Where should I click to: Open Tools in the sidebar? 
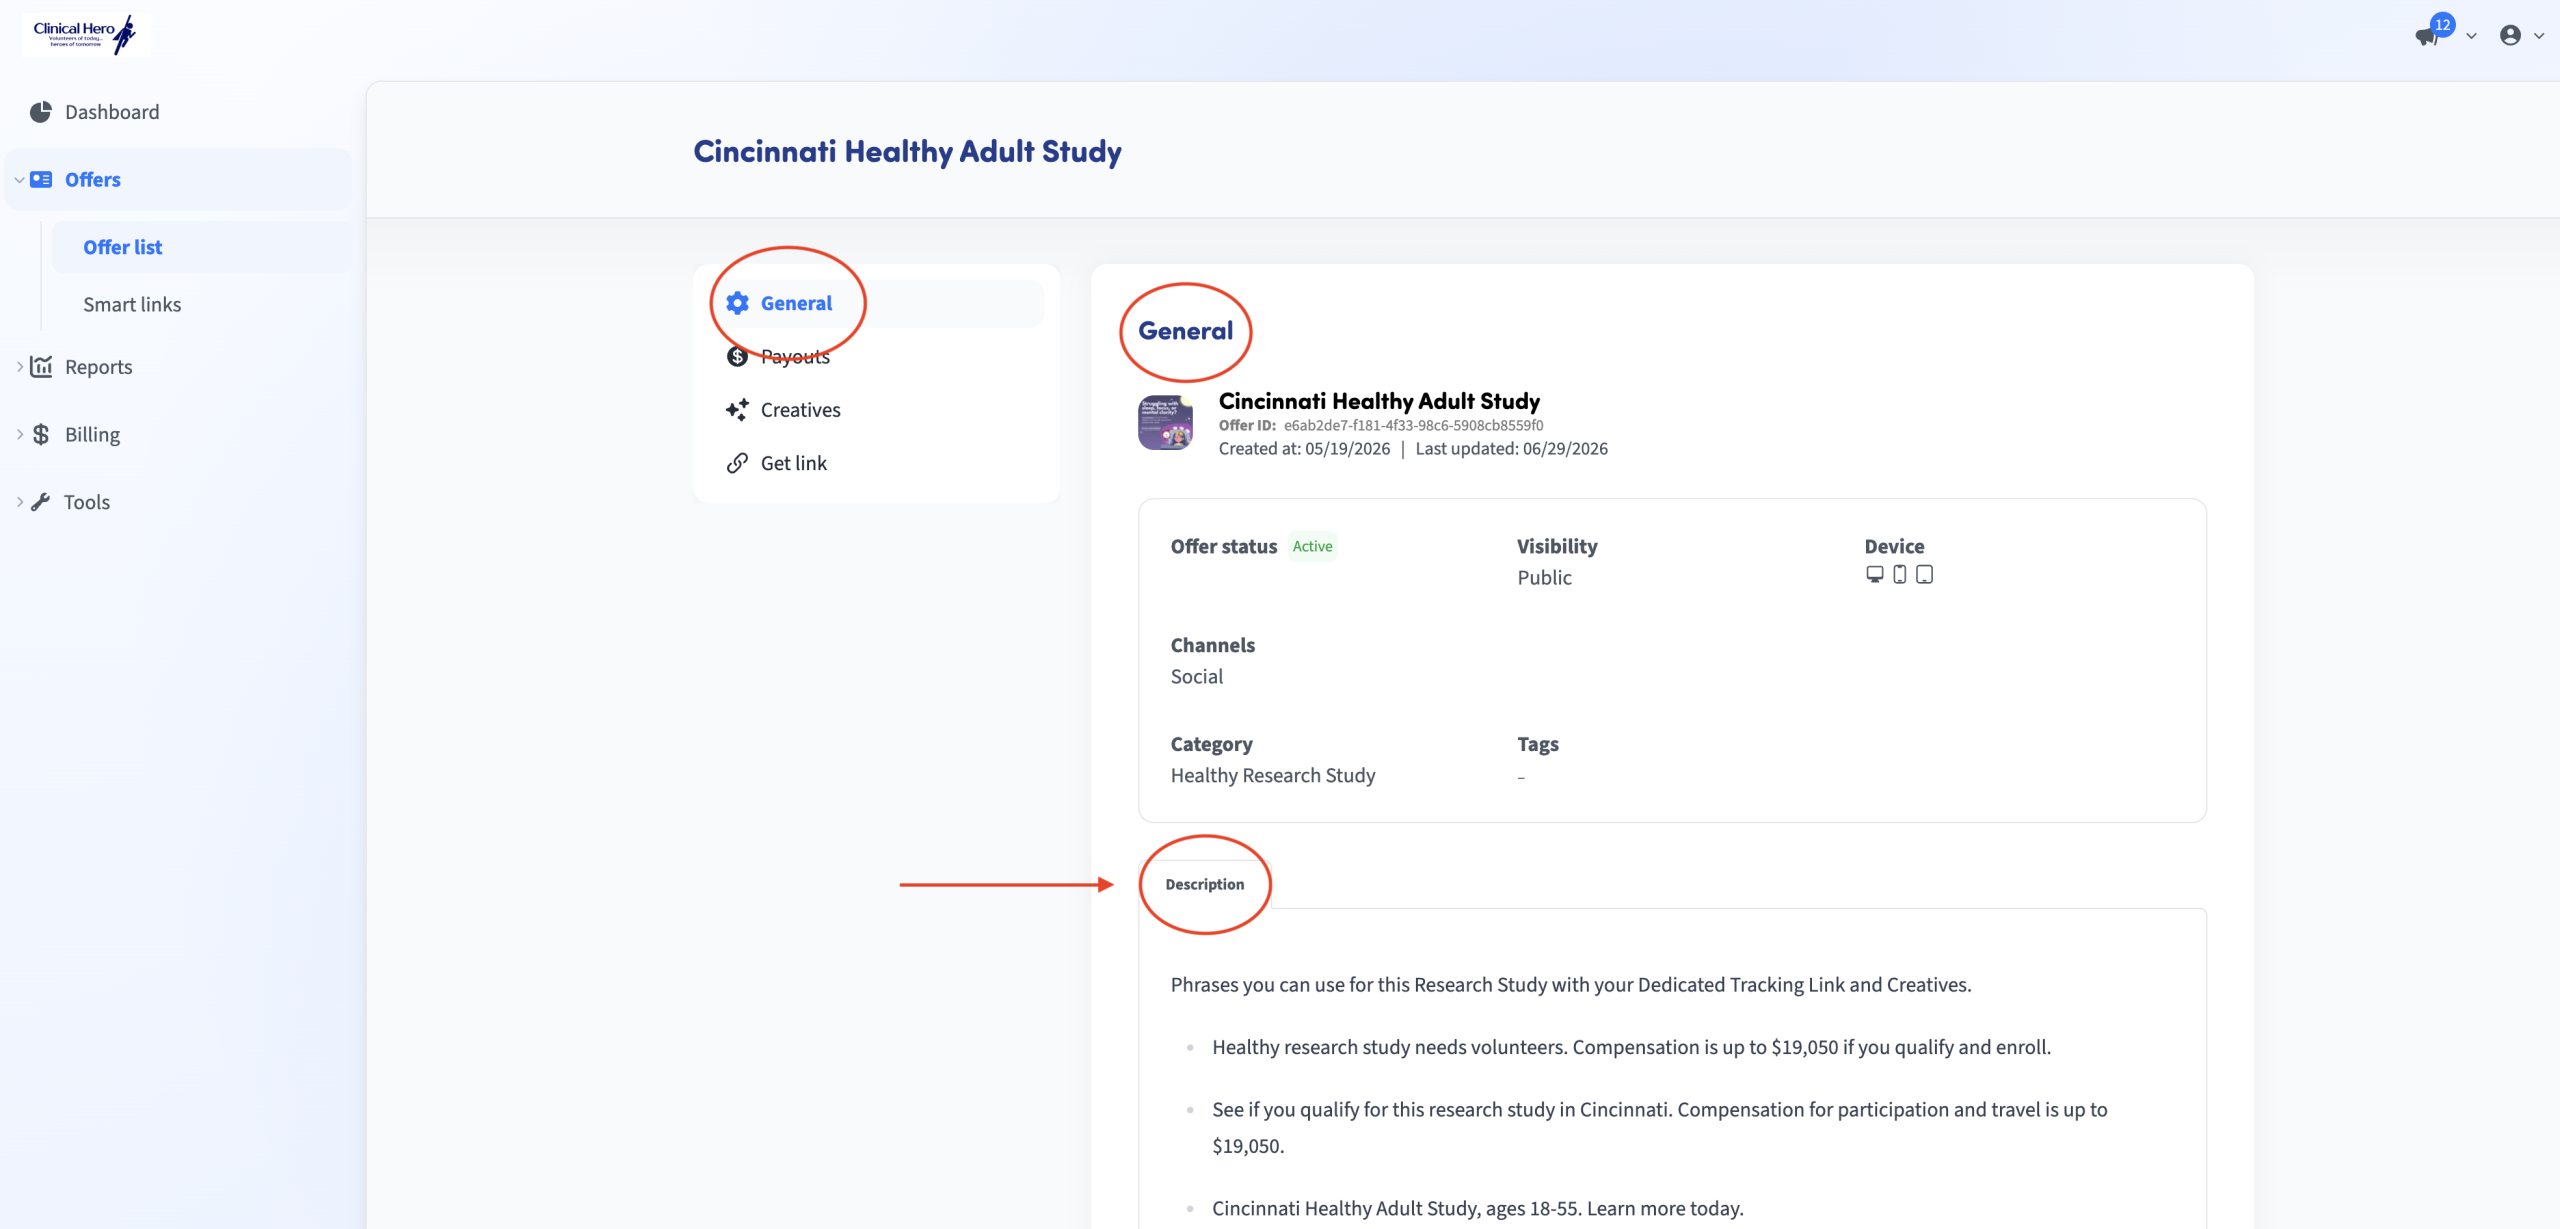[87, 502]
